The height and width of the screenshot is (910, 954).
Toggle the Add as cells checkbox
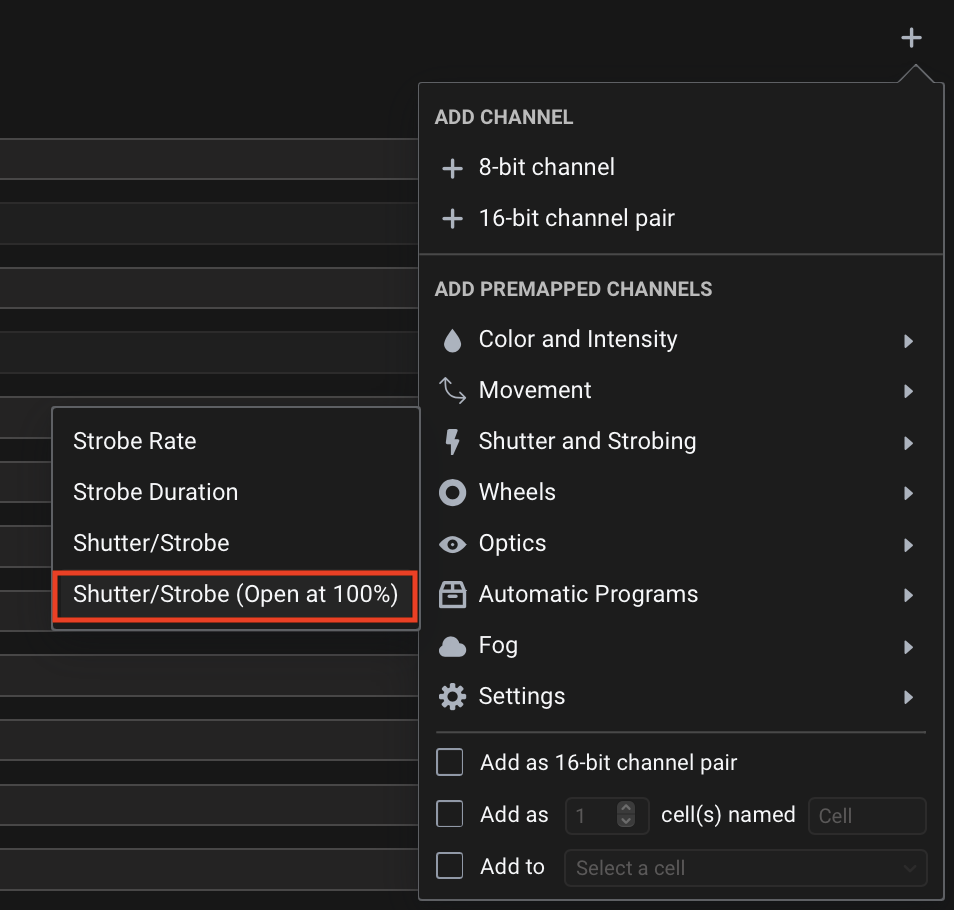pyautogui.click(x=450, y=815)
